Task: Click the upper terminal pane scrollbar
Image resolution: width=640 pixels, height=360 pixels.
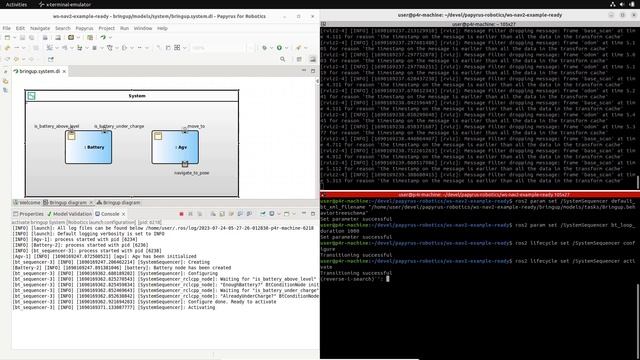Action: point(638,182)
